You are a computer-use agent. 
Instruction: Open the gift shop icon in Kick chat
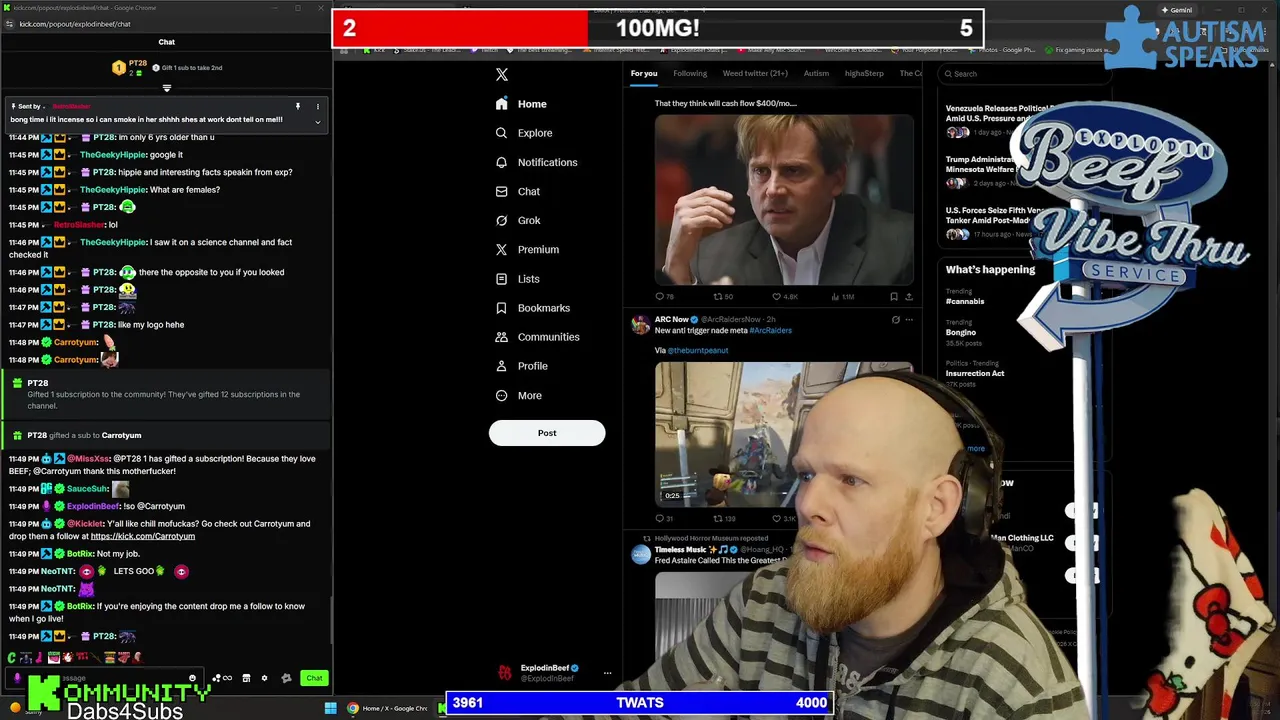[246, 678]
